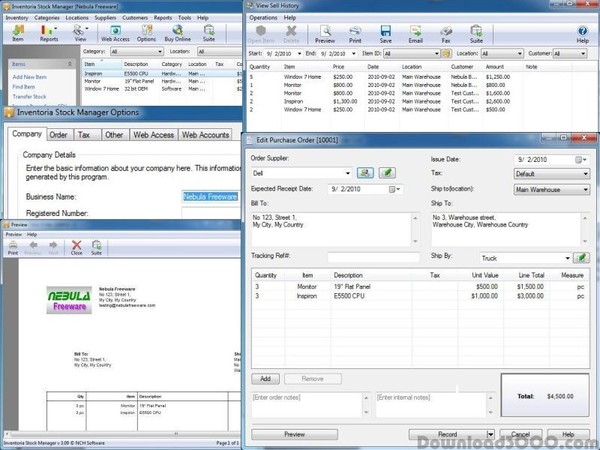Open calendar picker for Issue Date

click(x=581, y=160)
